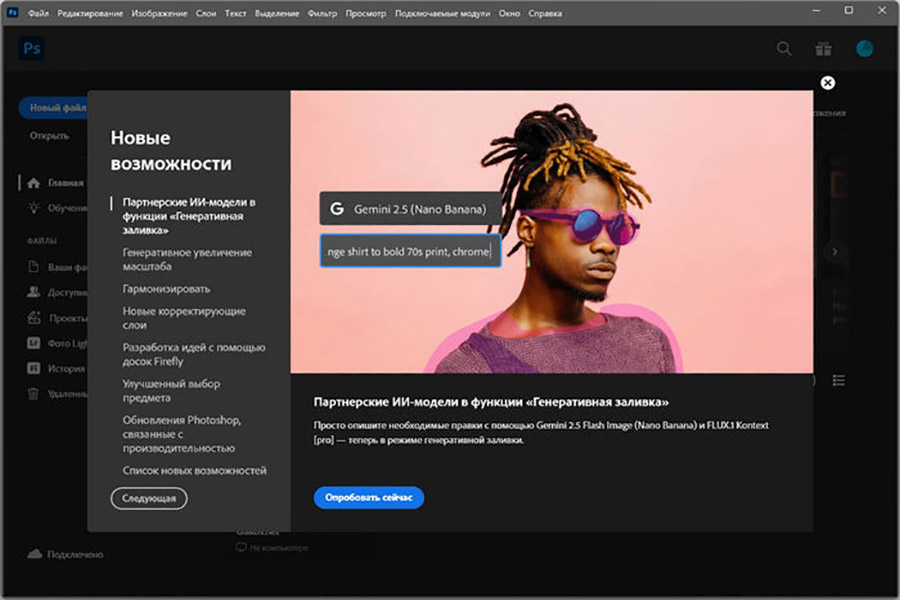
Task: Click the Gemini 2.5 prompt text field
Action: click(x=410, y=252)
